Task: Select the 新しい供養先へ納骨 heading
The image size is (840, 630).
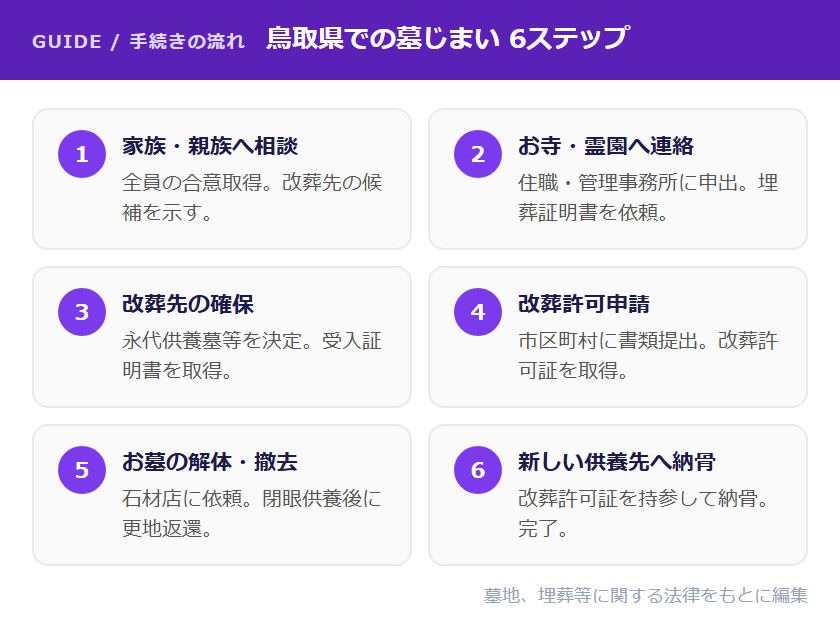Action: coord(617,462)
